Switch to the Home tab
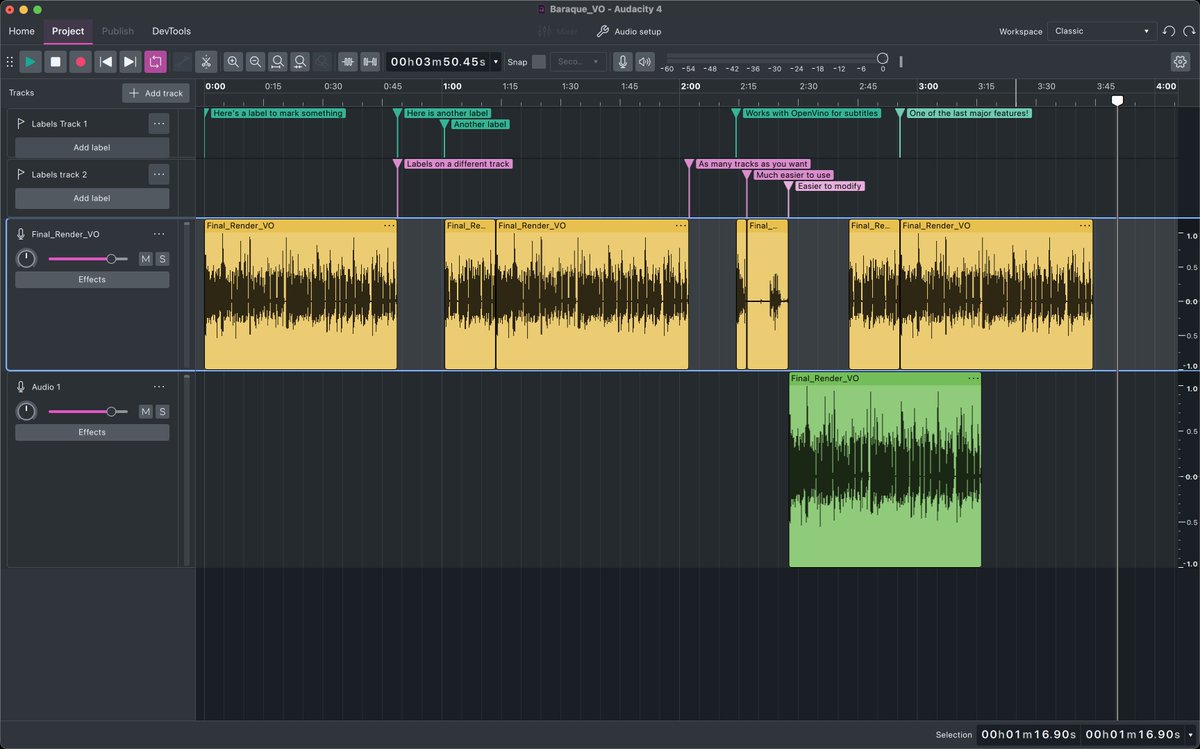Viewport: 1200px width, 749px height. tap(21, 31)
